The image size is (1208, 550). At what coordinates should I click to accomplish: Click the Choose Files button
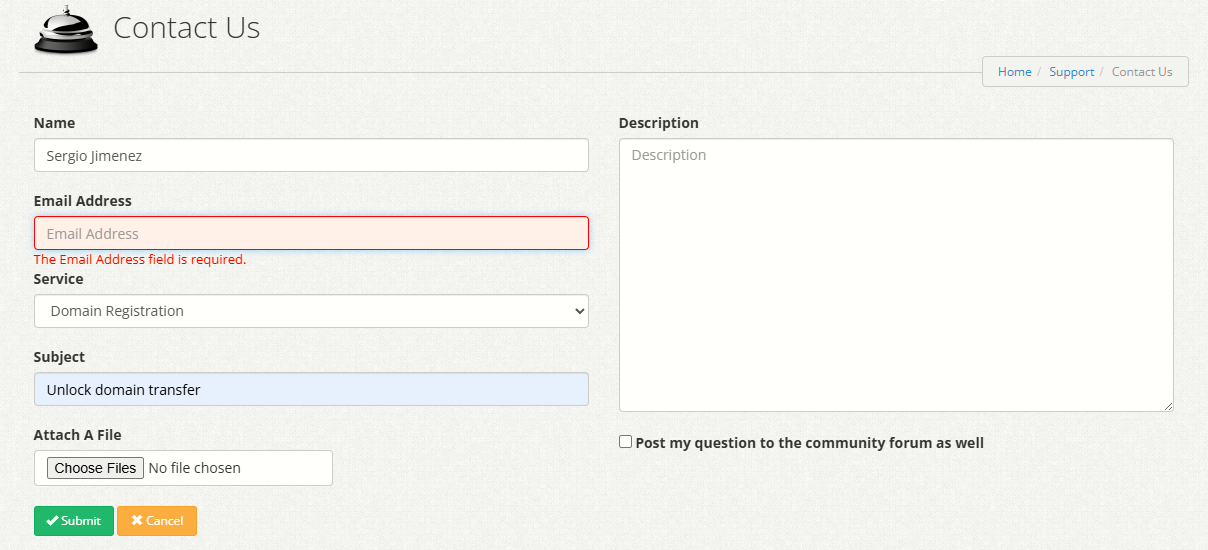click(95, 468)
